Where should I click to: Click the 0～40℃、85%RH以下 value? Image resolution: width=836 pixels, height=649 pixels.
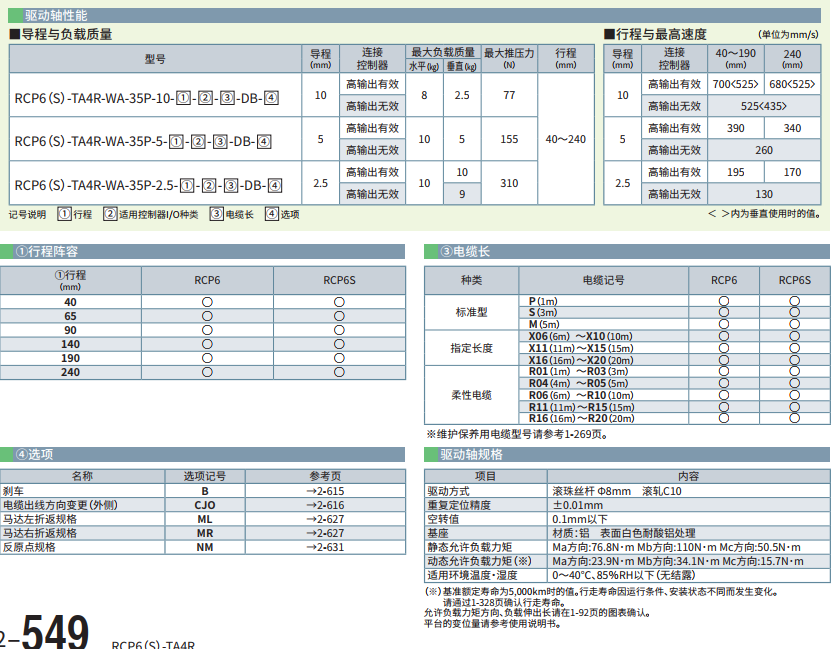coord(624,575)
